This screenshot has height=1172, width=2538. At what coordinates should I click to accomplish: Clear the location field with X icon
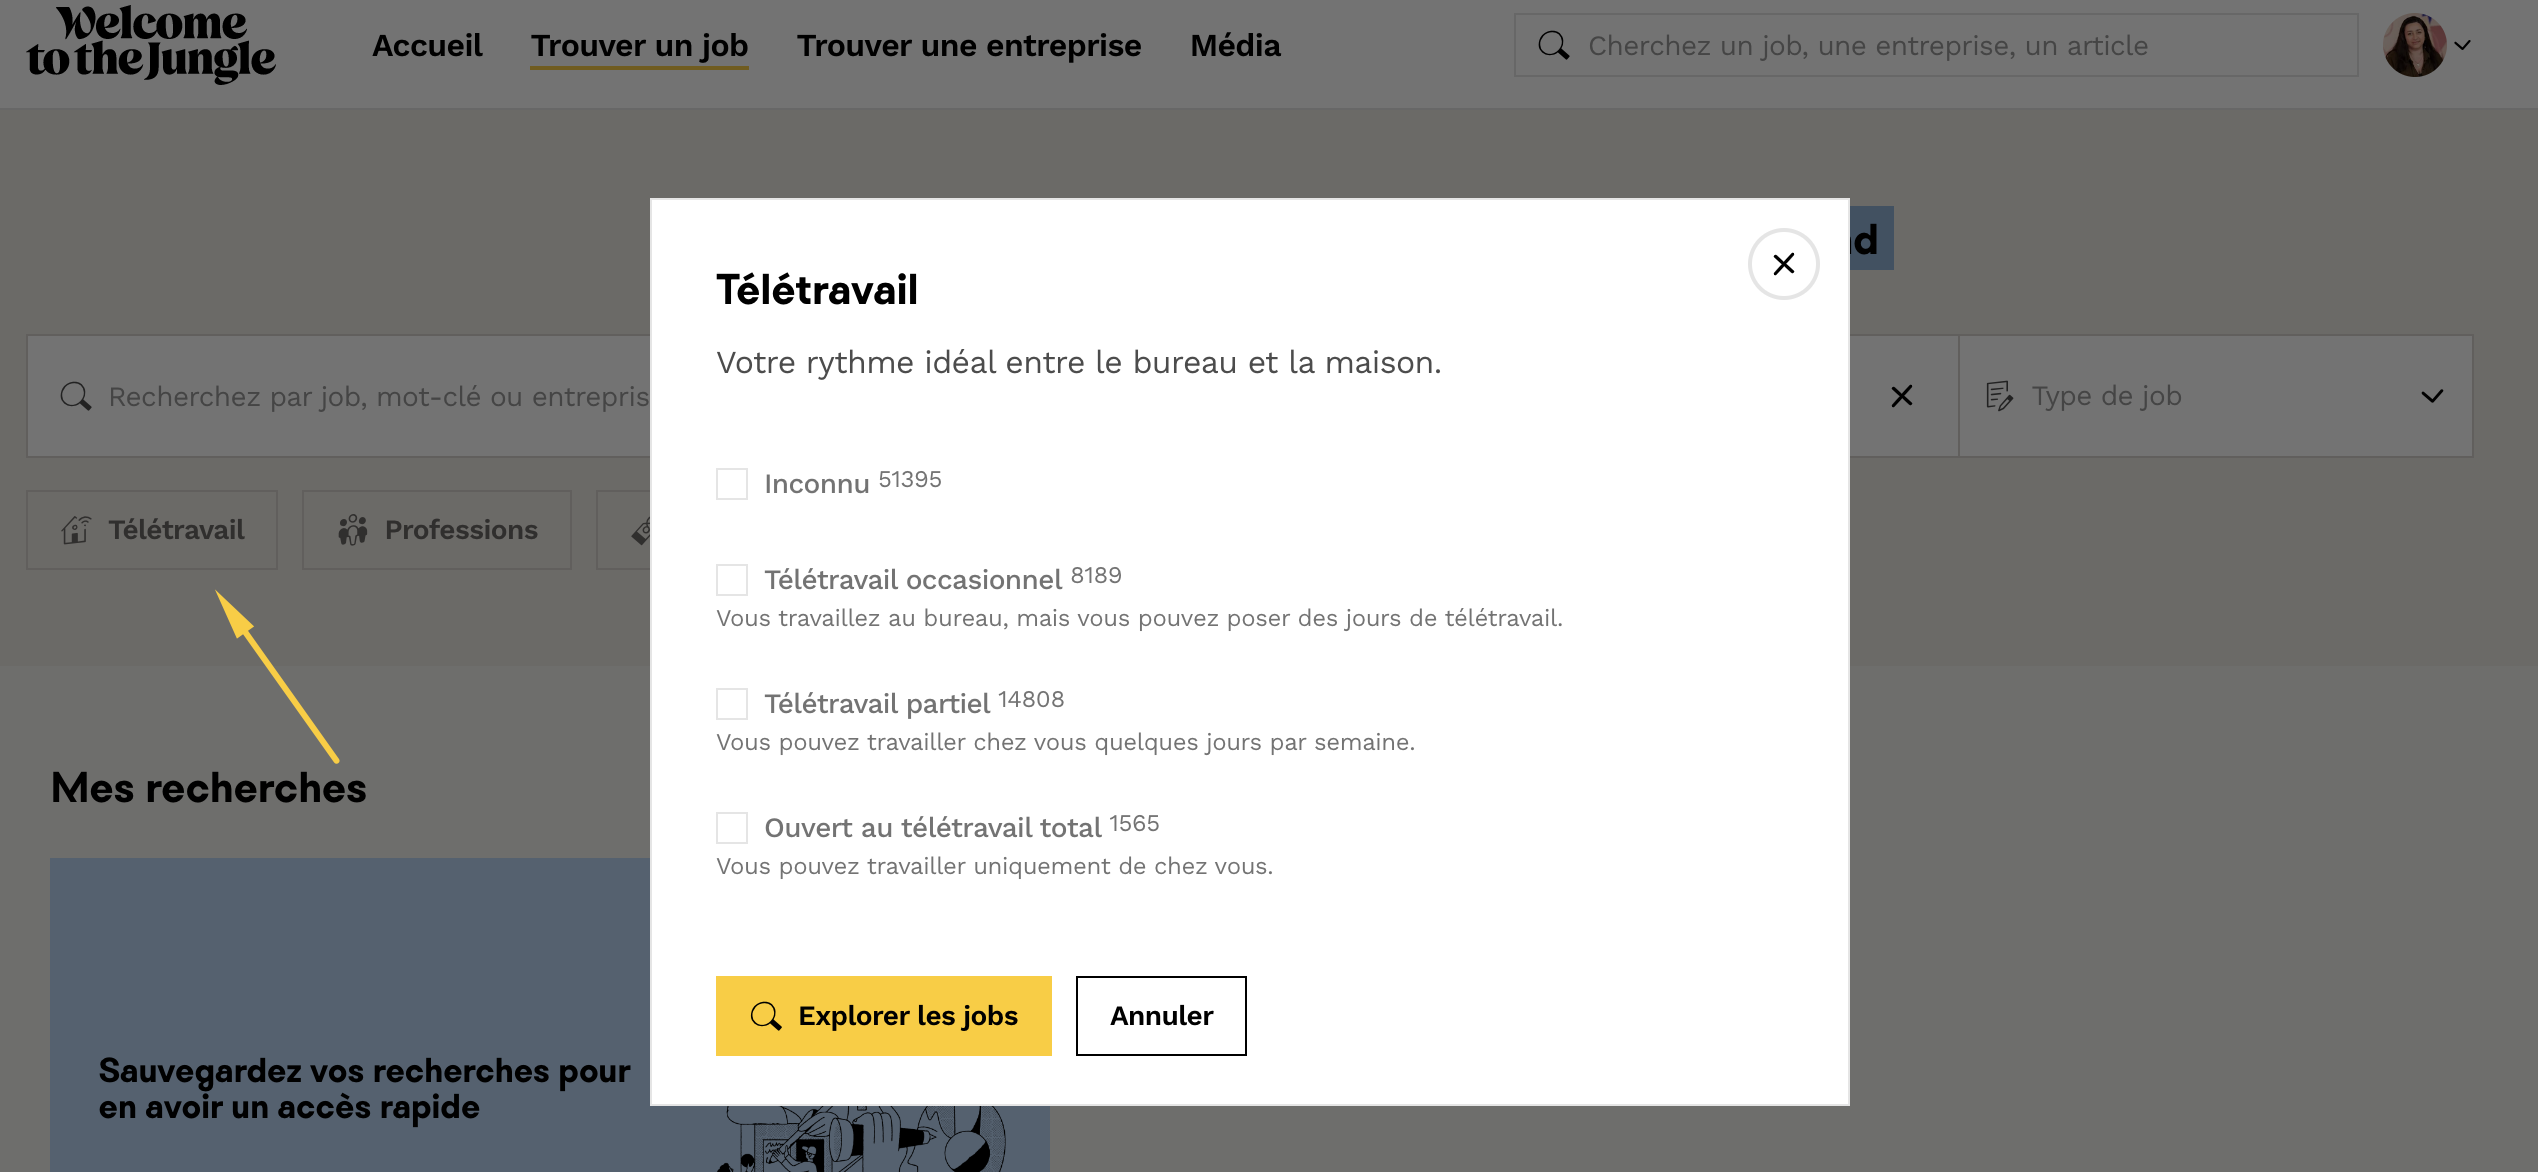(x=1901, y=396)
